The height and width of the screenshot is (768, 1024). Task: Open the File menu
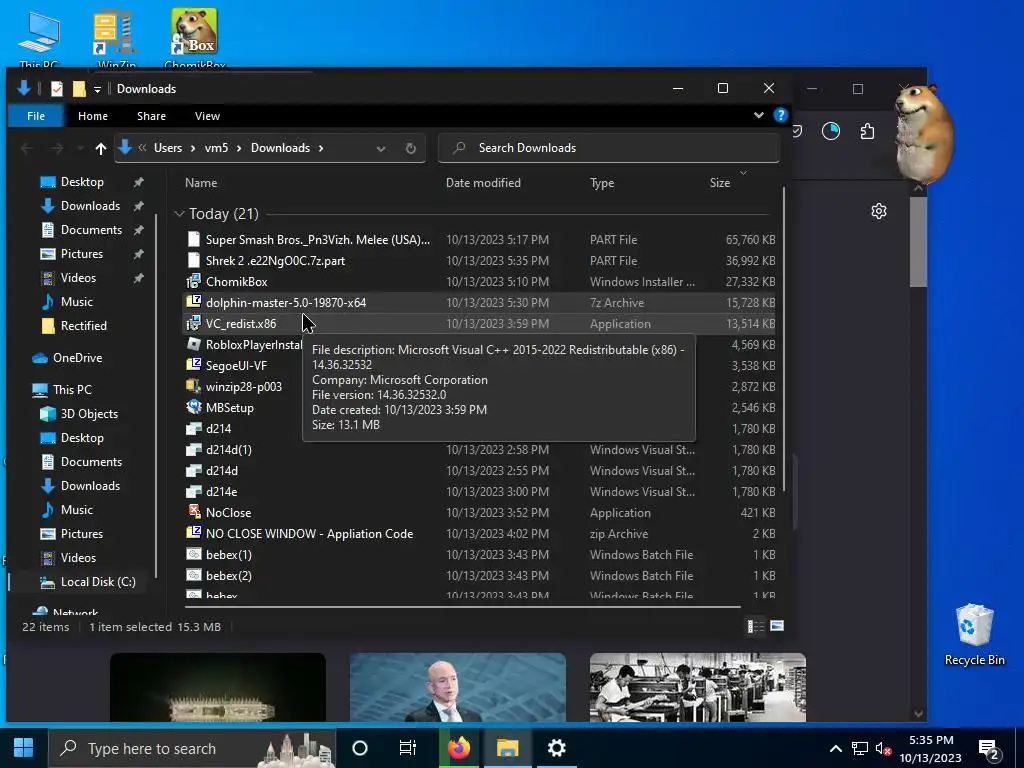click(x=35, y=116)
